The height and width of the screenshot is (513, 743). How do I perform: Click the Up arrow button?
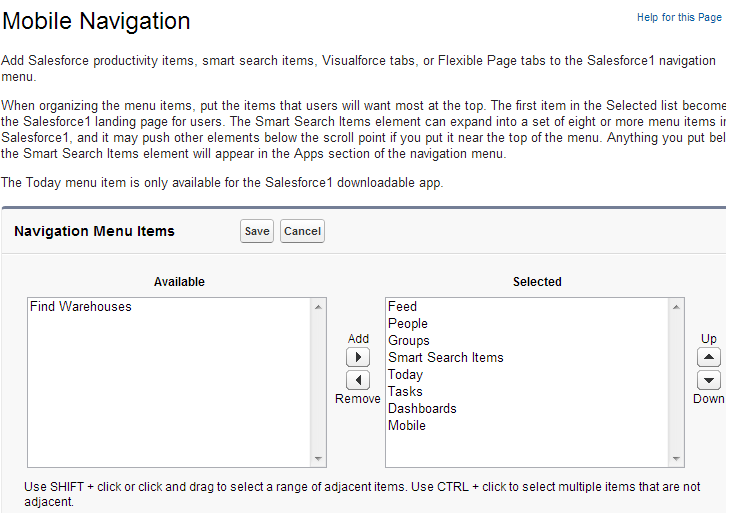pyautogui.click(x=708, y=357)
